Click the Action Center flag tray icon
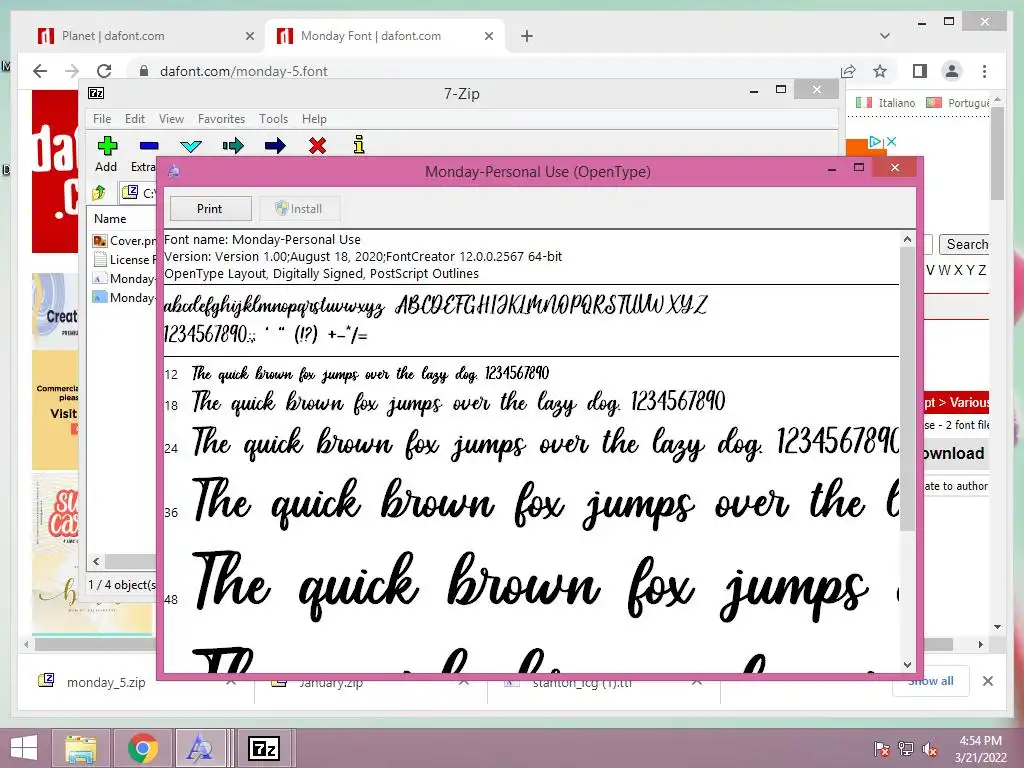The height and width of the screenshot is (768, 1024). (882, 748)
